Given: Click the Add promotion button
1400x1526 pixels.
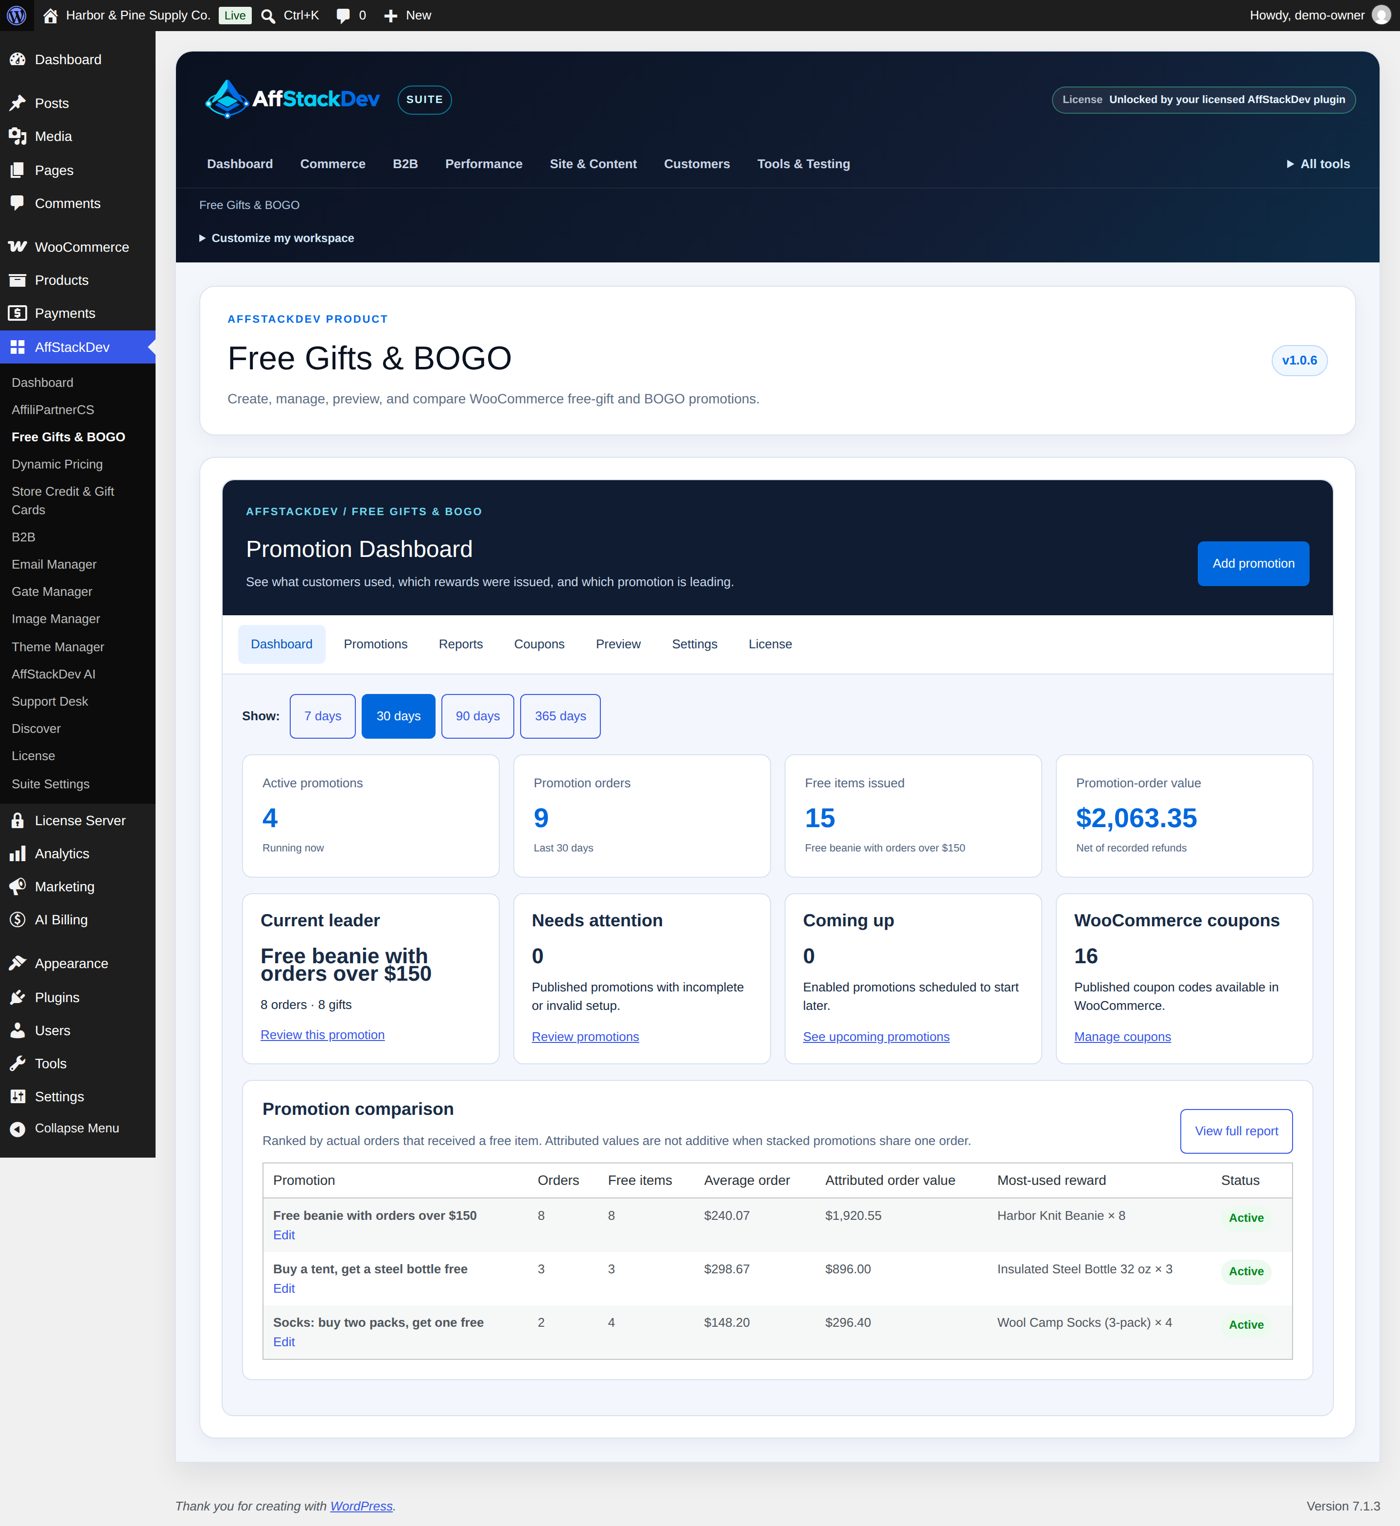Looking at the screenshot, I should pos(1253,564).
